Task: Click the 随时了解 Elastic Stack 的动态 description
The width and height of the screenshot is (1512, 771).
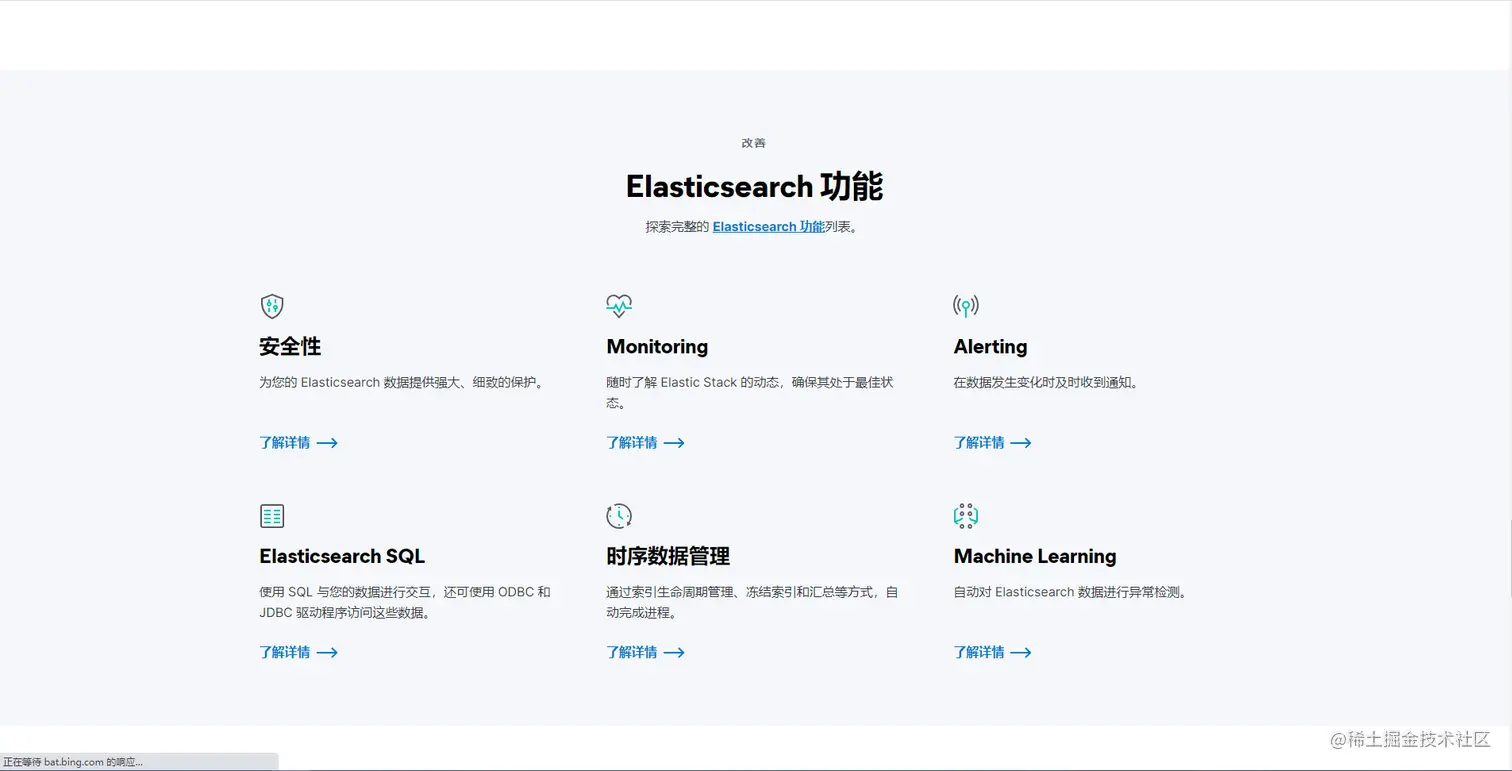Action: tap(750, 393)
